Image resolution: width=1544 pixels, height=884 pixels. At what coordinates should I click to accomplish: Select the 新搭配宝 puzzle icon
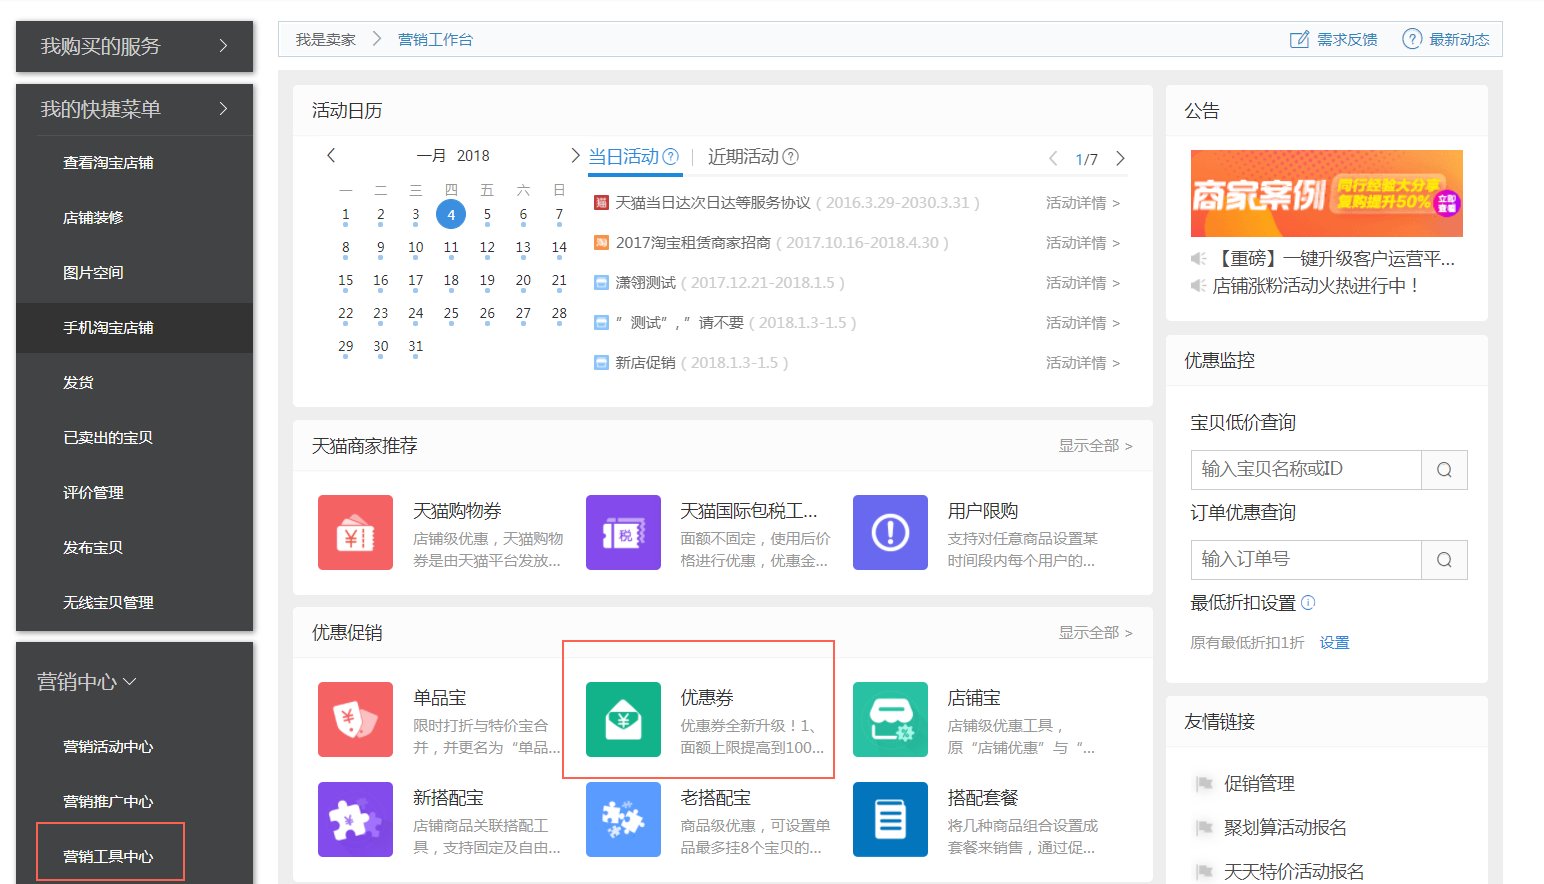355,819
